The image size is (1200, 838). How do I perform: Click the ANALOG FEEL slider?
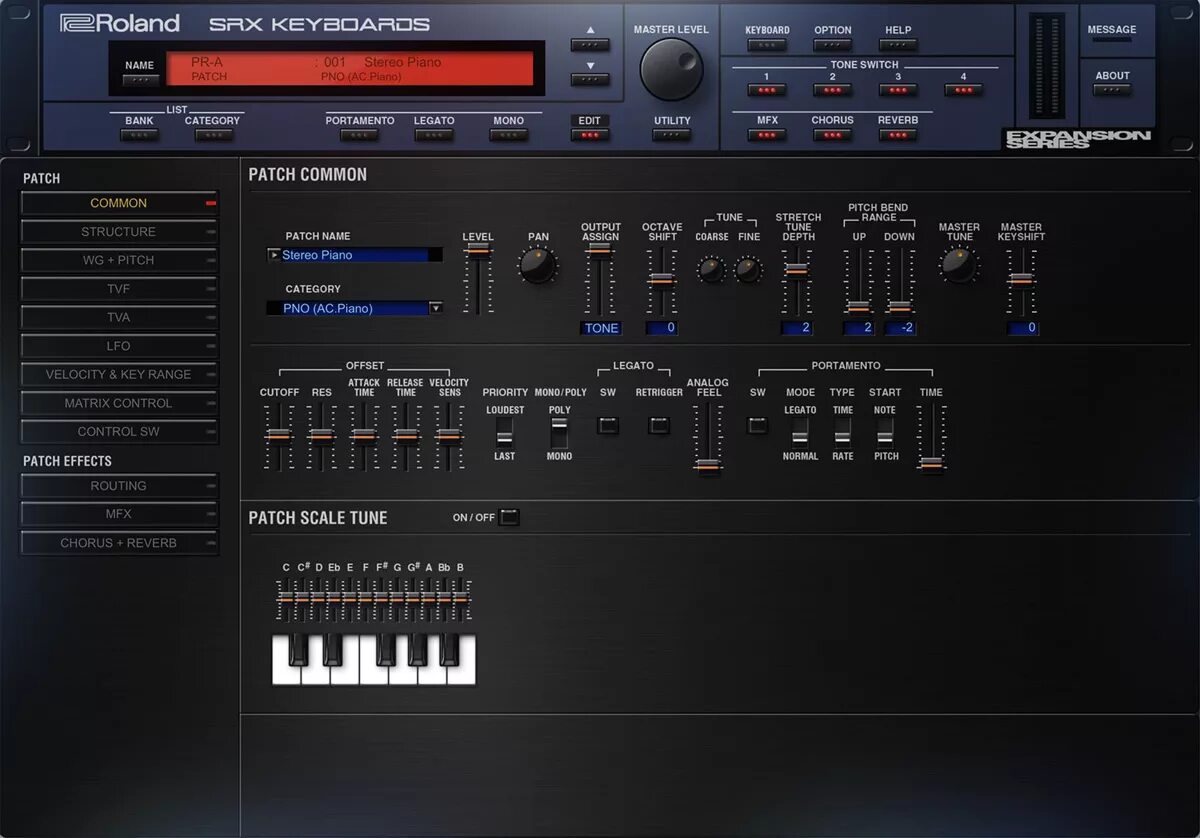pos(708,438)
